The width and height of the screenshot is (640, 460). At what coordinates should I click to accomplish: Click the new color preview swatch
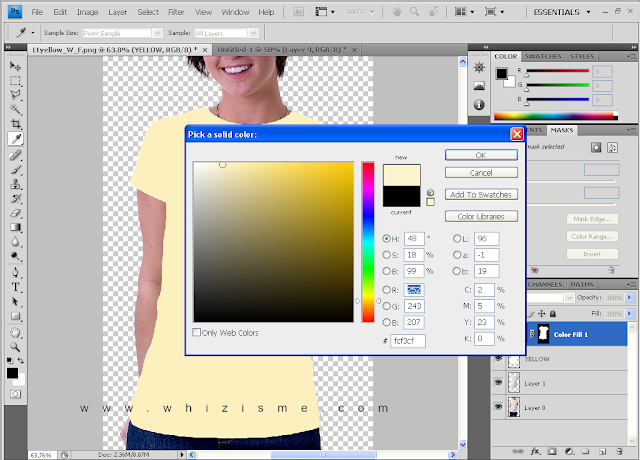[401, 176]
